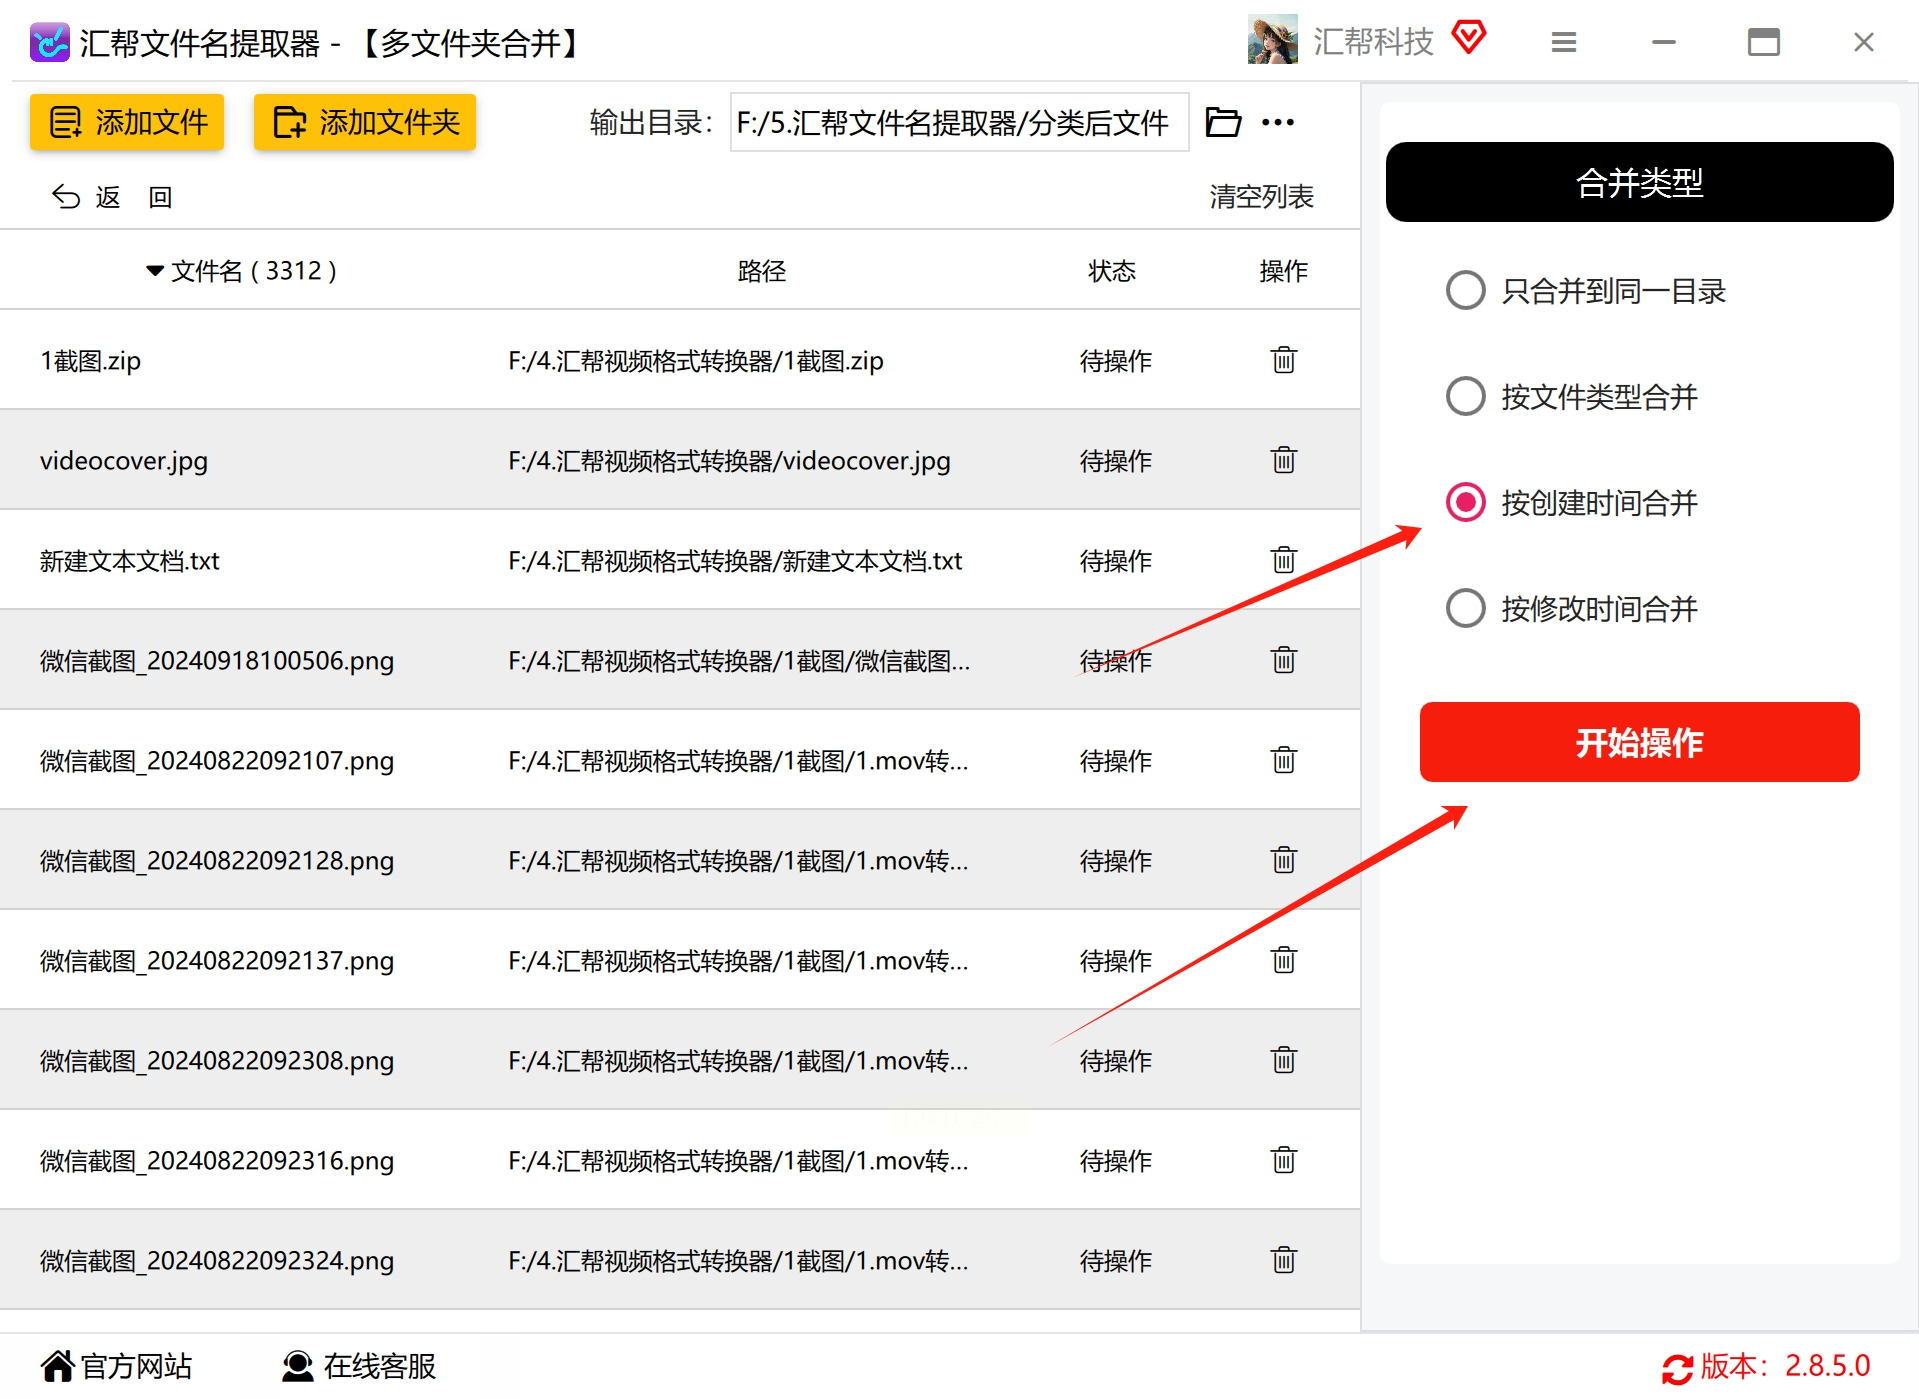The height and width of the screenshot is (1399, 1919).
Task: Start the merge with 开始操作
Action: click(1640, 742)
